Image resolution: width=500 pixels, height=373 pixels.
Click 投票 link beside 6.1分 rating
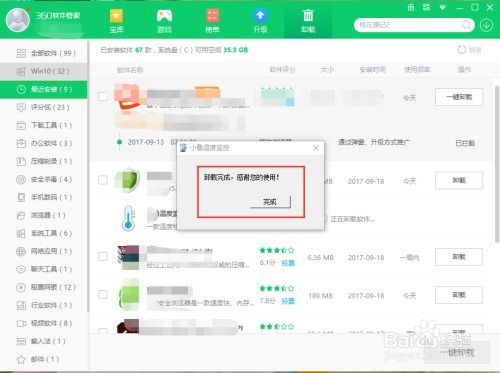[x=288, y=263]
